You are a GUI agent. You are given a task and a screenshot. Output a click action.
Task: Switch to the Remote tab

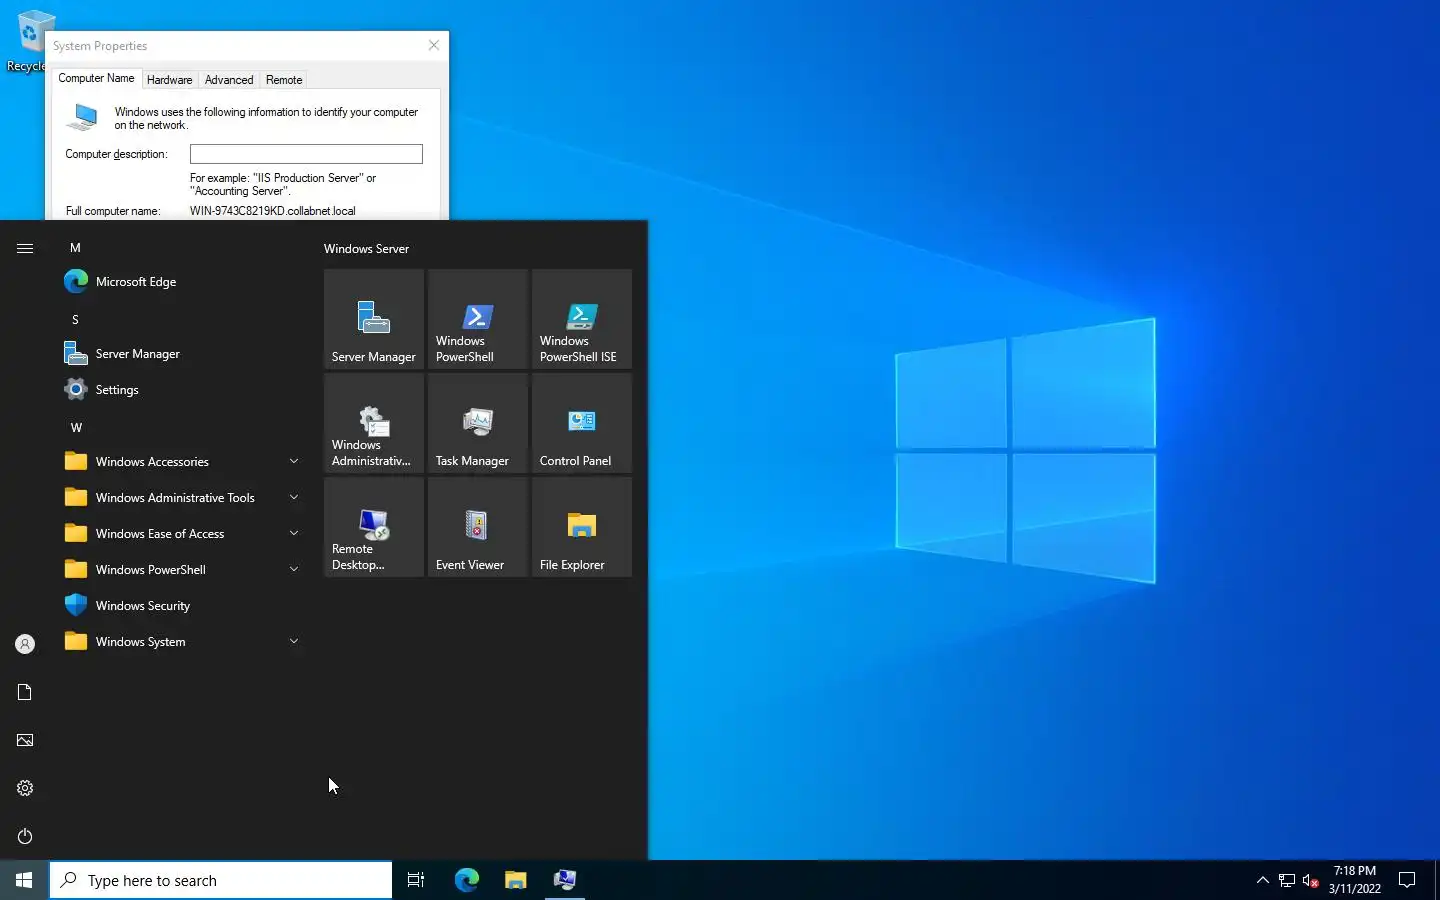pyautogui.click(x=284, y=80)
